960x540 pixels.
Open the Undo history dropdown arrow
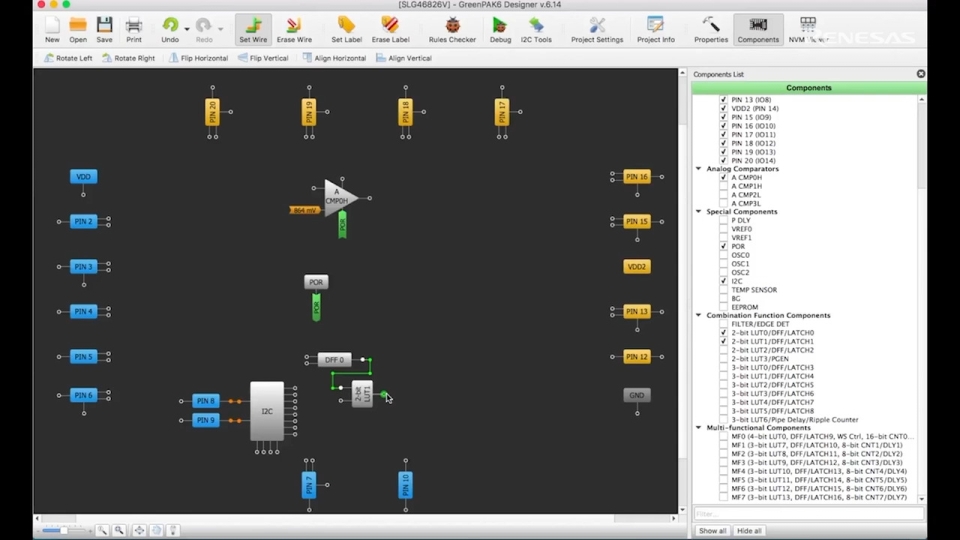pyautogui.click(x=187, y=29)
